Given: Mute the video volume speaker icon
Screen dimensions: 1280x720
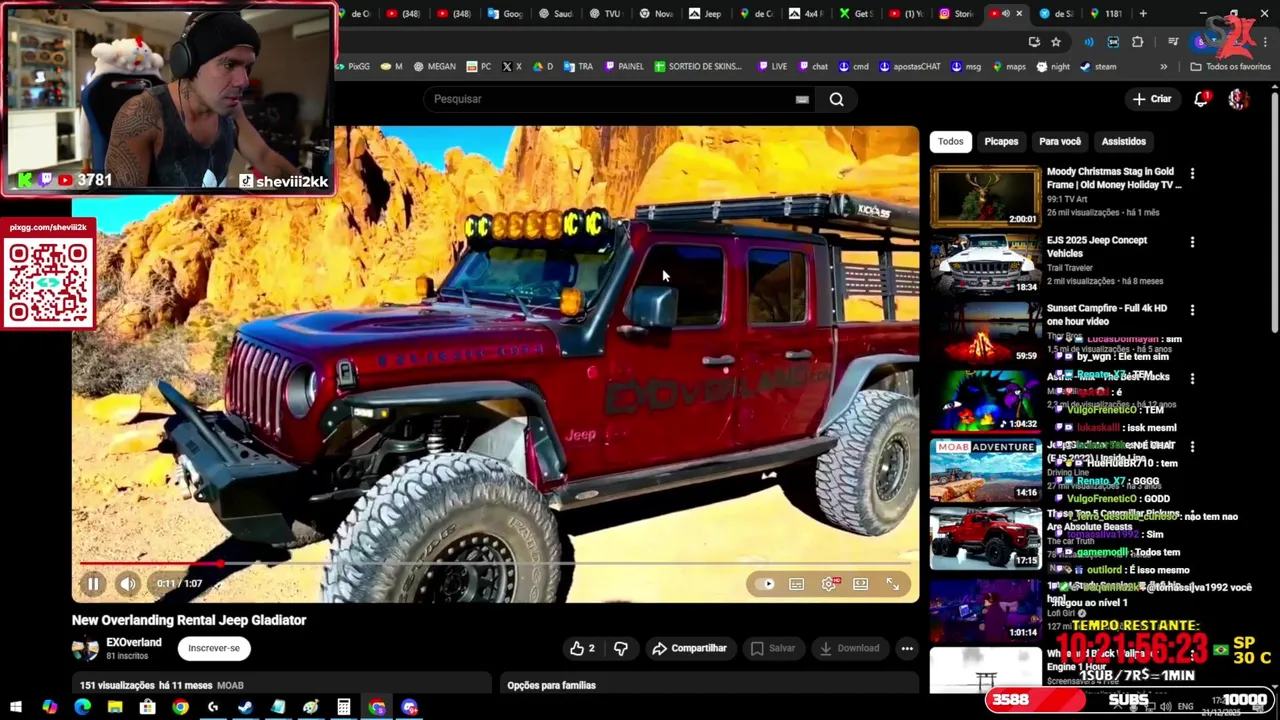Looking at the screenshot, I should coord(128,584).
